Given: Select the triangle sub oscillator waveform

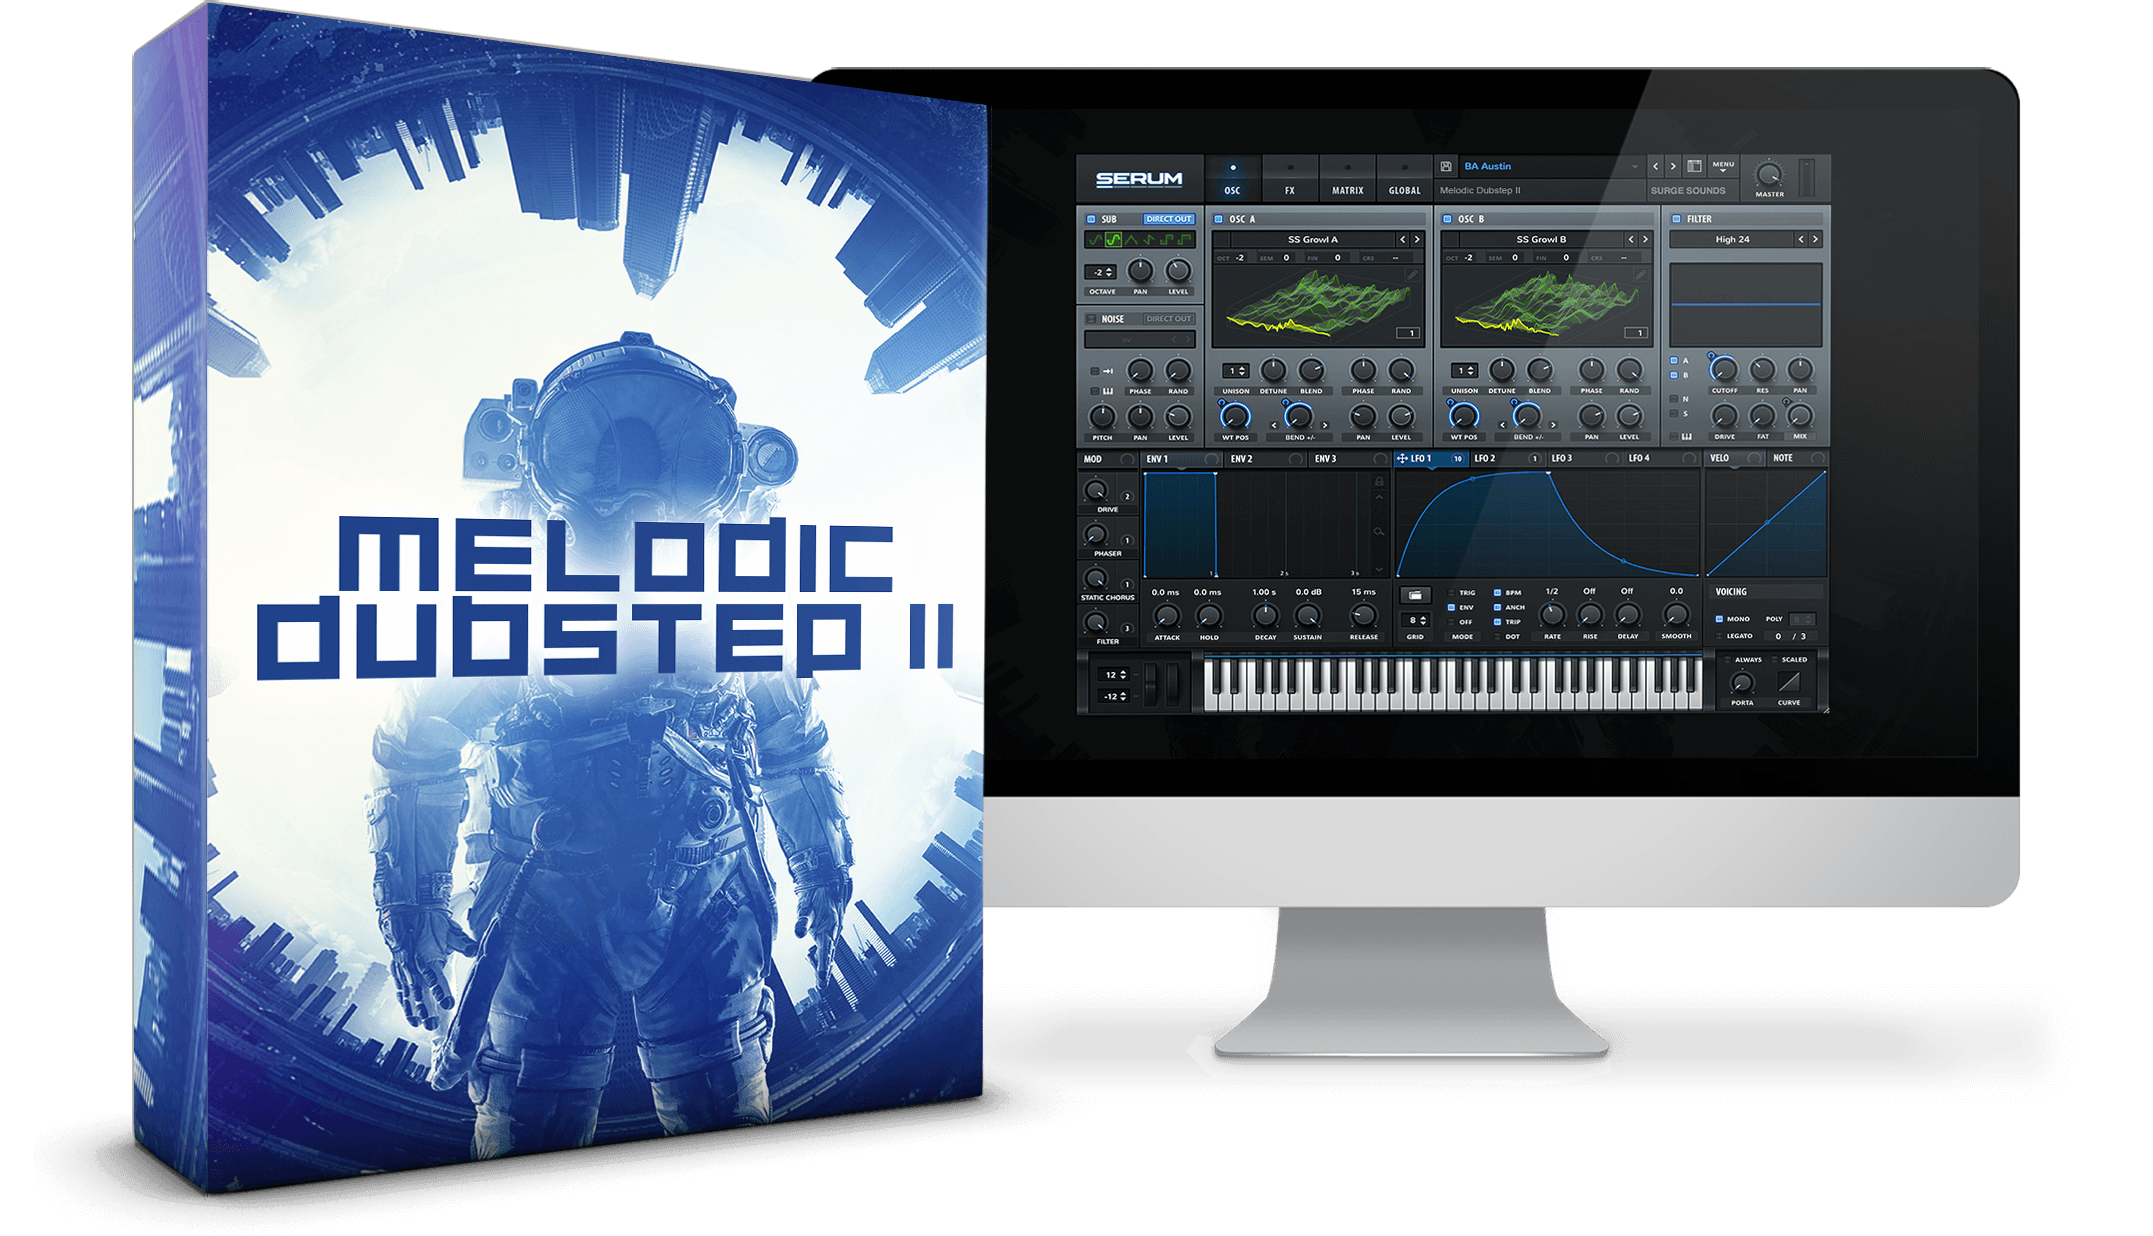Looking at the screenshot, I should point(1131,240).
